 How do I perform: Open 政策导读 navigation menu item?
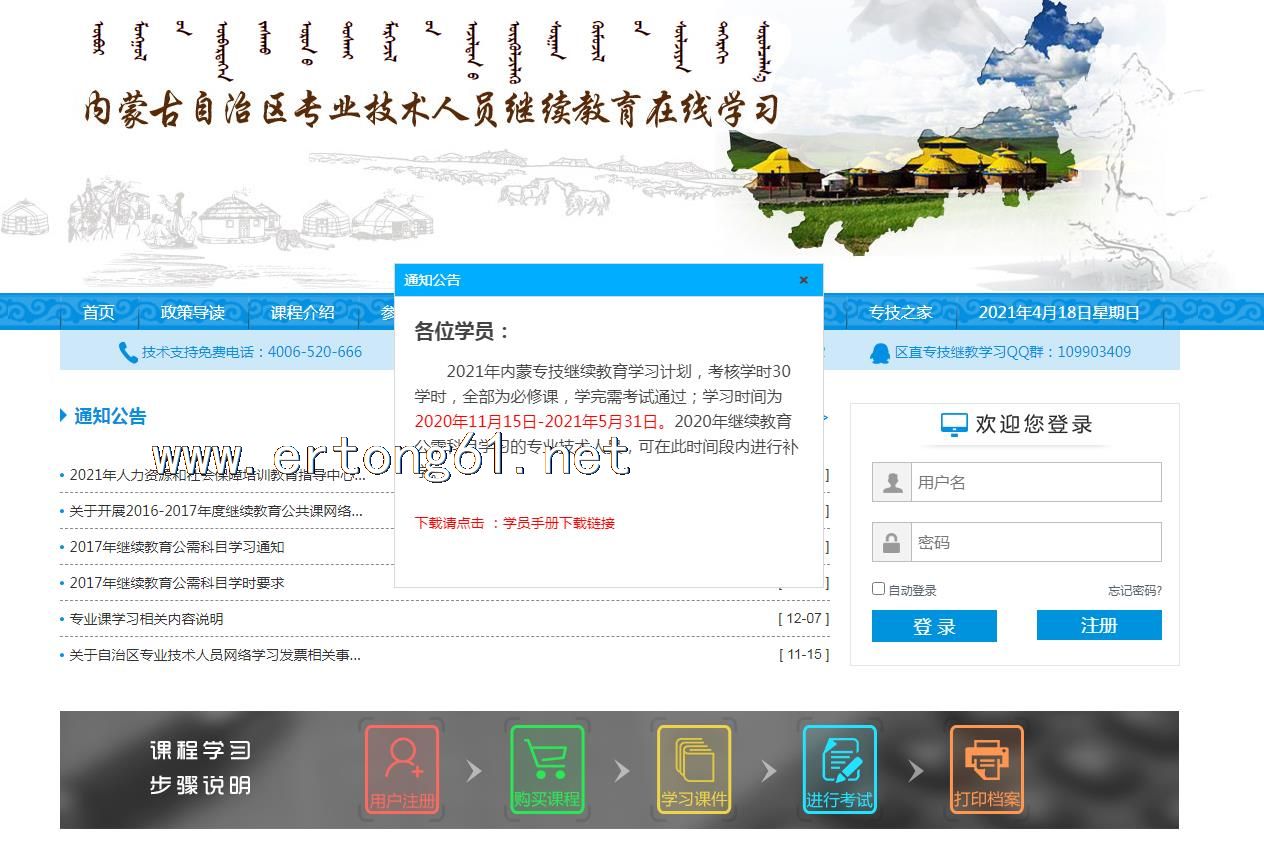coord(192,312)
